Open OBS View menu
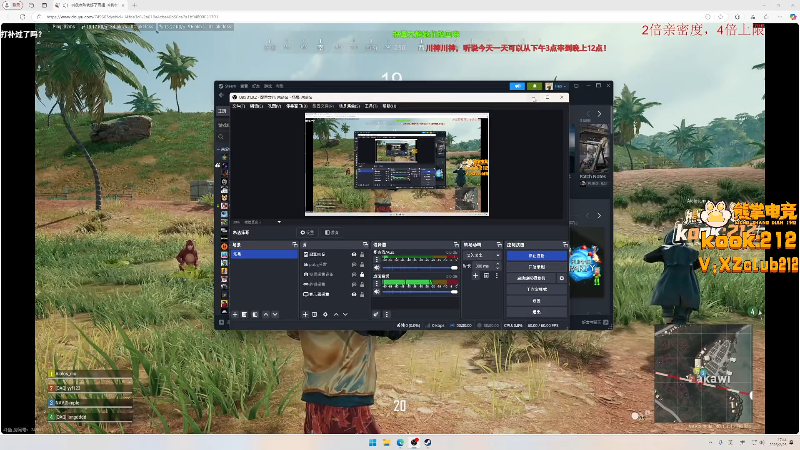800x450 pixels. [x=274, y=106]
